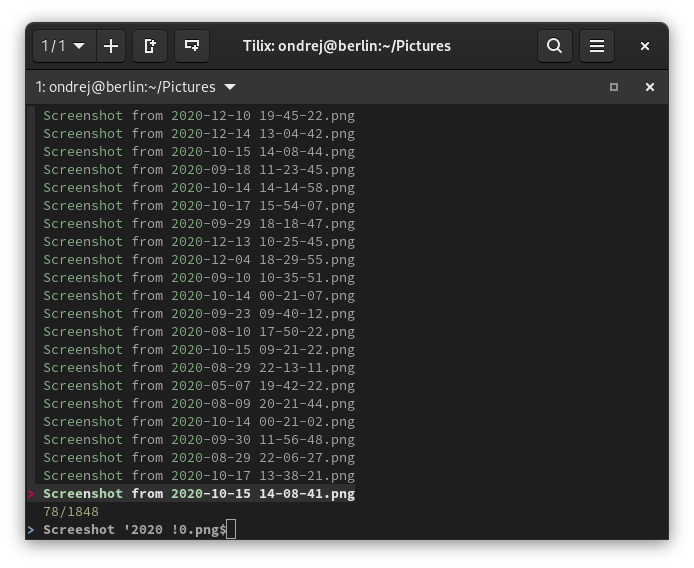
Task: Open the 1/1 session switcher dropdown
Action: 64,46
